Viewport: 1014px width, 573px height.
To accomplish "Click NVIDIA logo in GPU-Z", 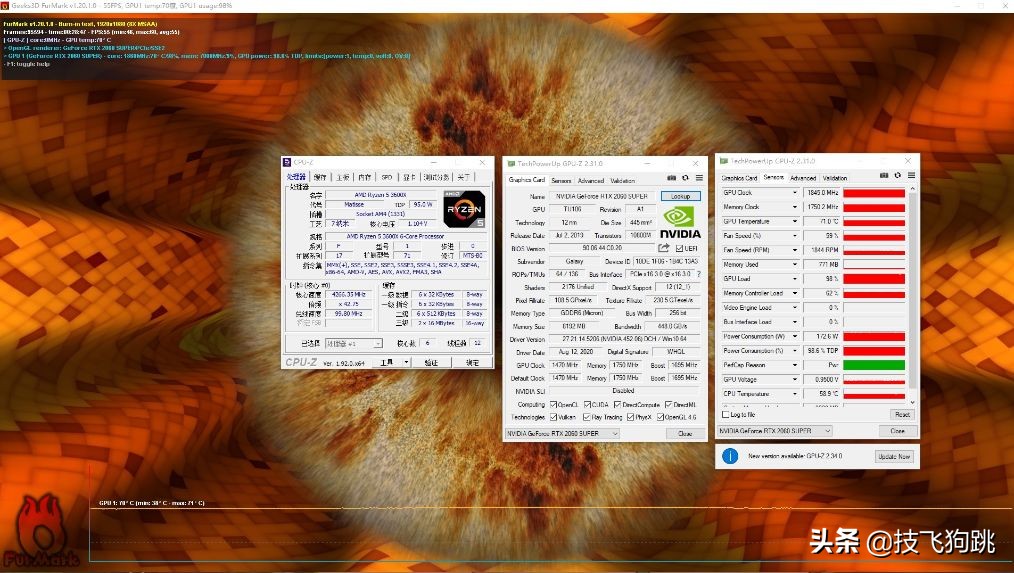I will point(680,222).
